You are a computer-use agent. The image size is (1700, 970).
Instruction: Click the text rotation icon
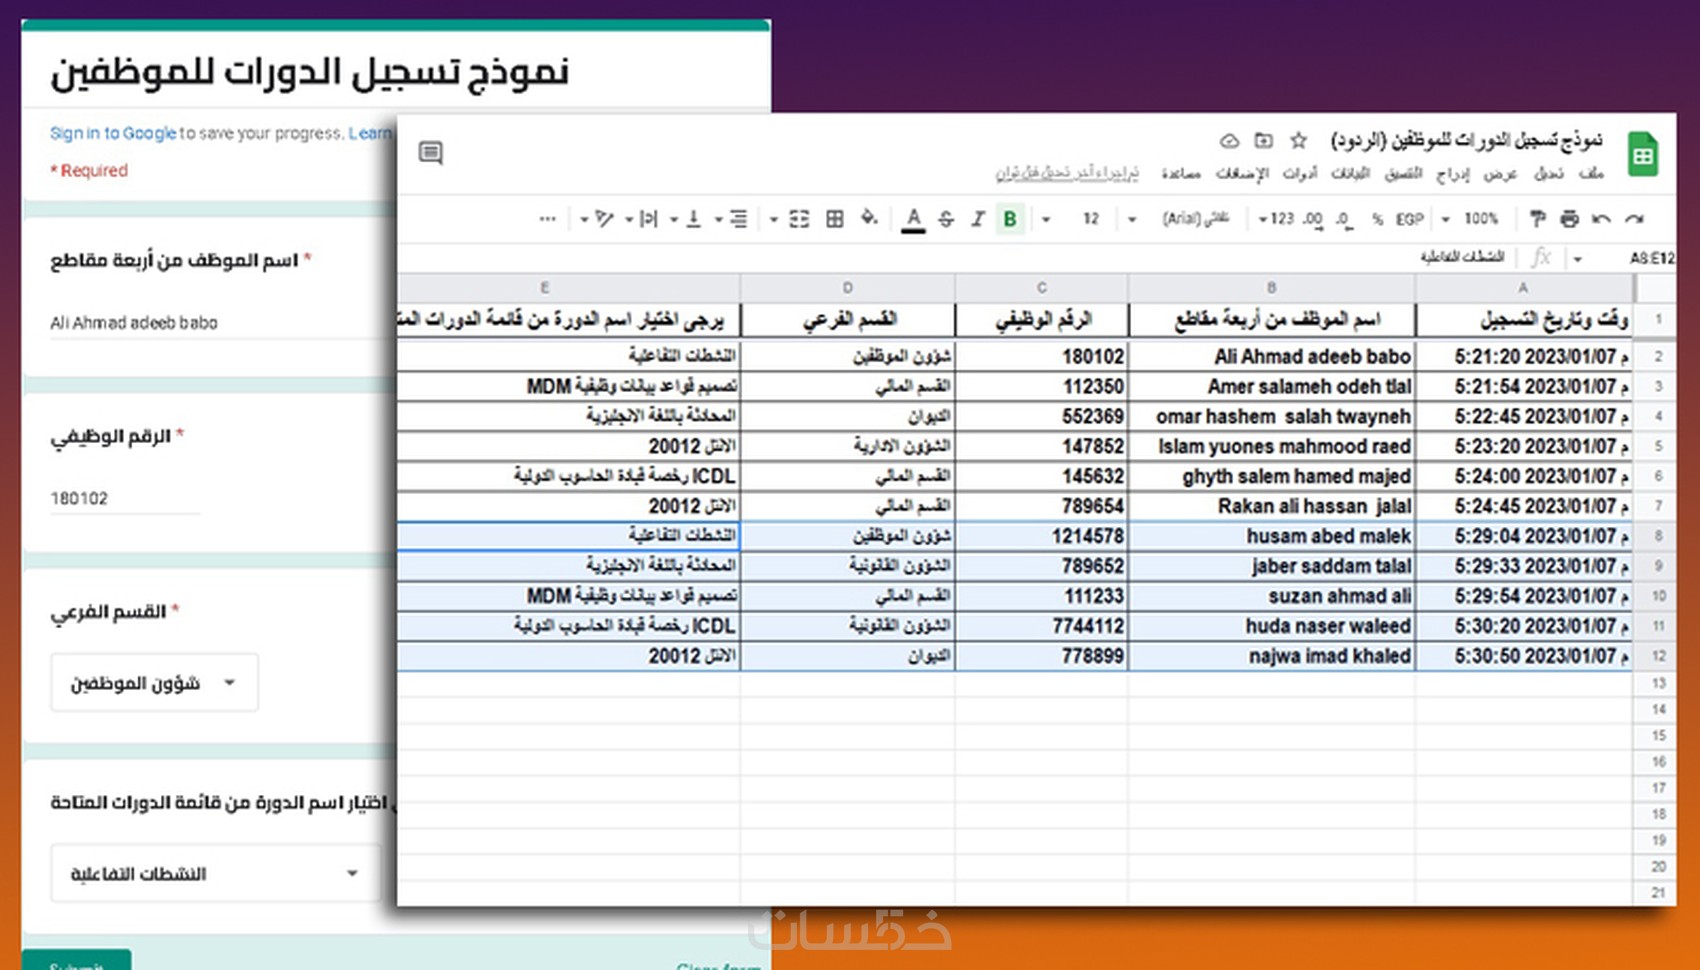click(x=603, y=218)
